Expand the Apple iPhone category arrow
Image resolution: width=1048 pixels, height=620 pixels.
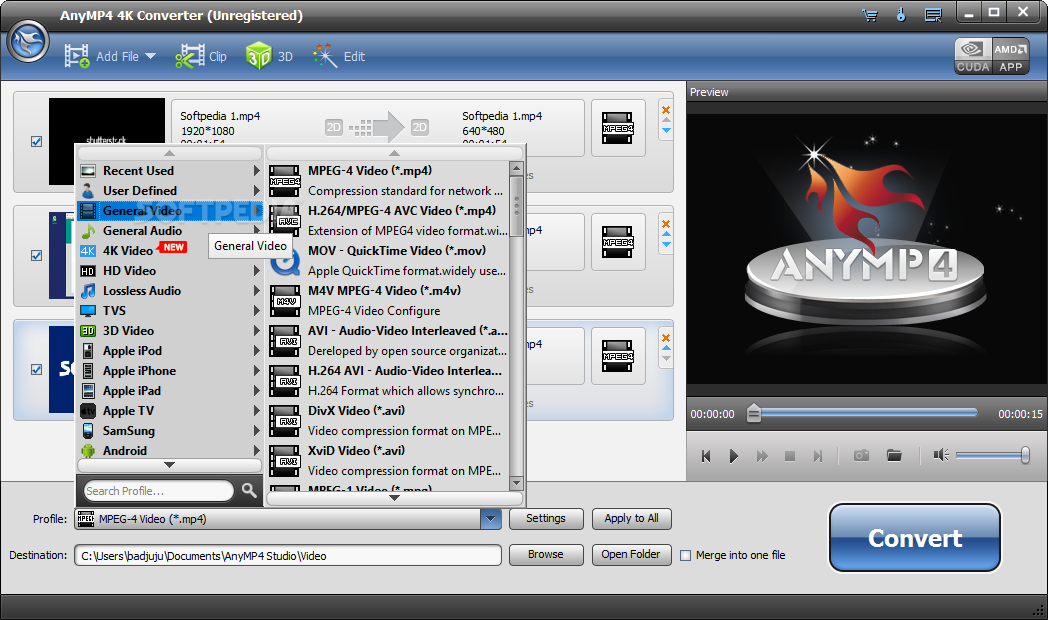point(257,371)
